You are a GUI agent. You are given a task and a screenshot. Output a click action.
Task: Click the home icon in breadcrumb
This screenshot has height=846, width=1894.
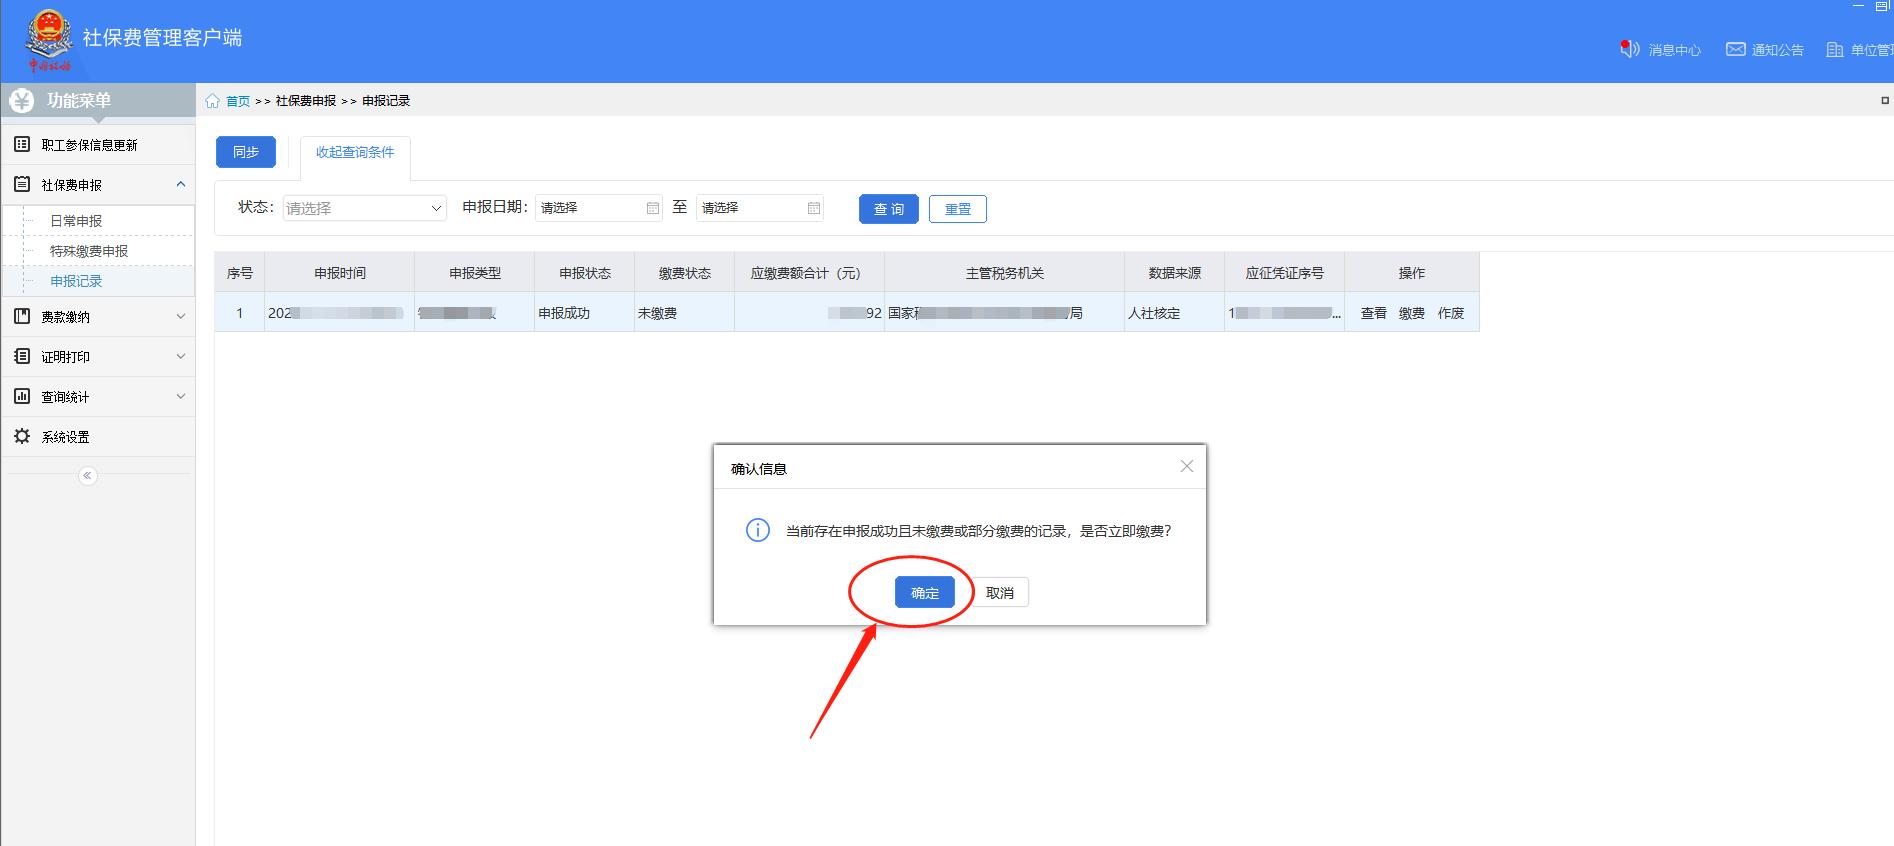point(213,101)
